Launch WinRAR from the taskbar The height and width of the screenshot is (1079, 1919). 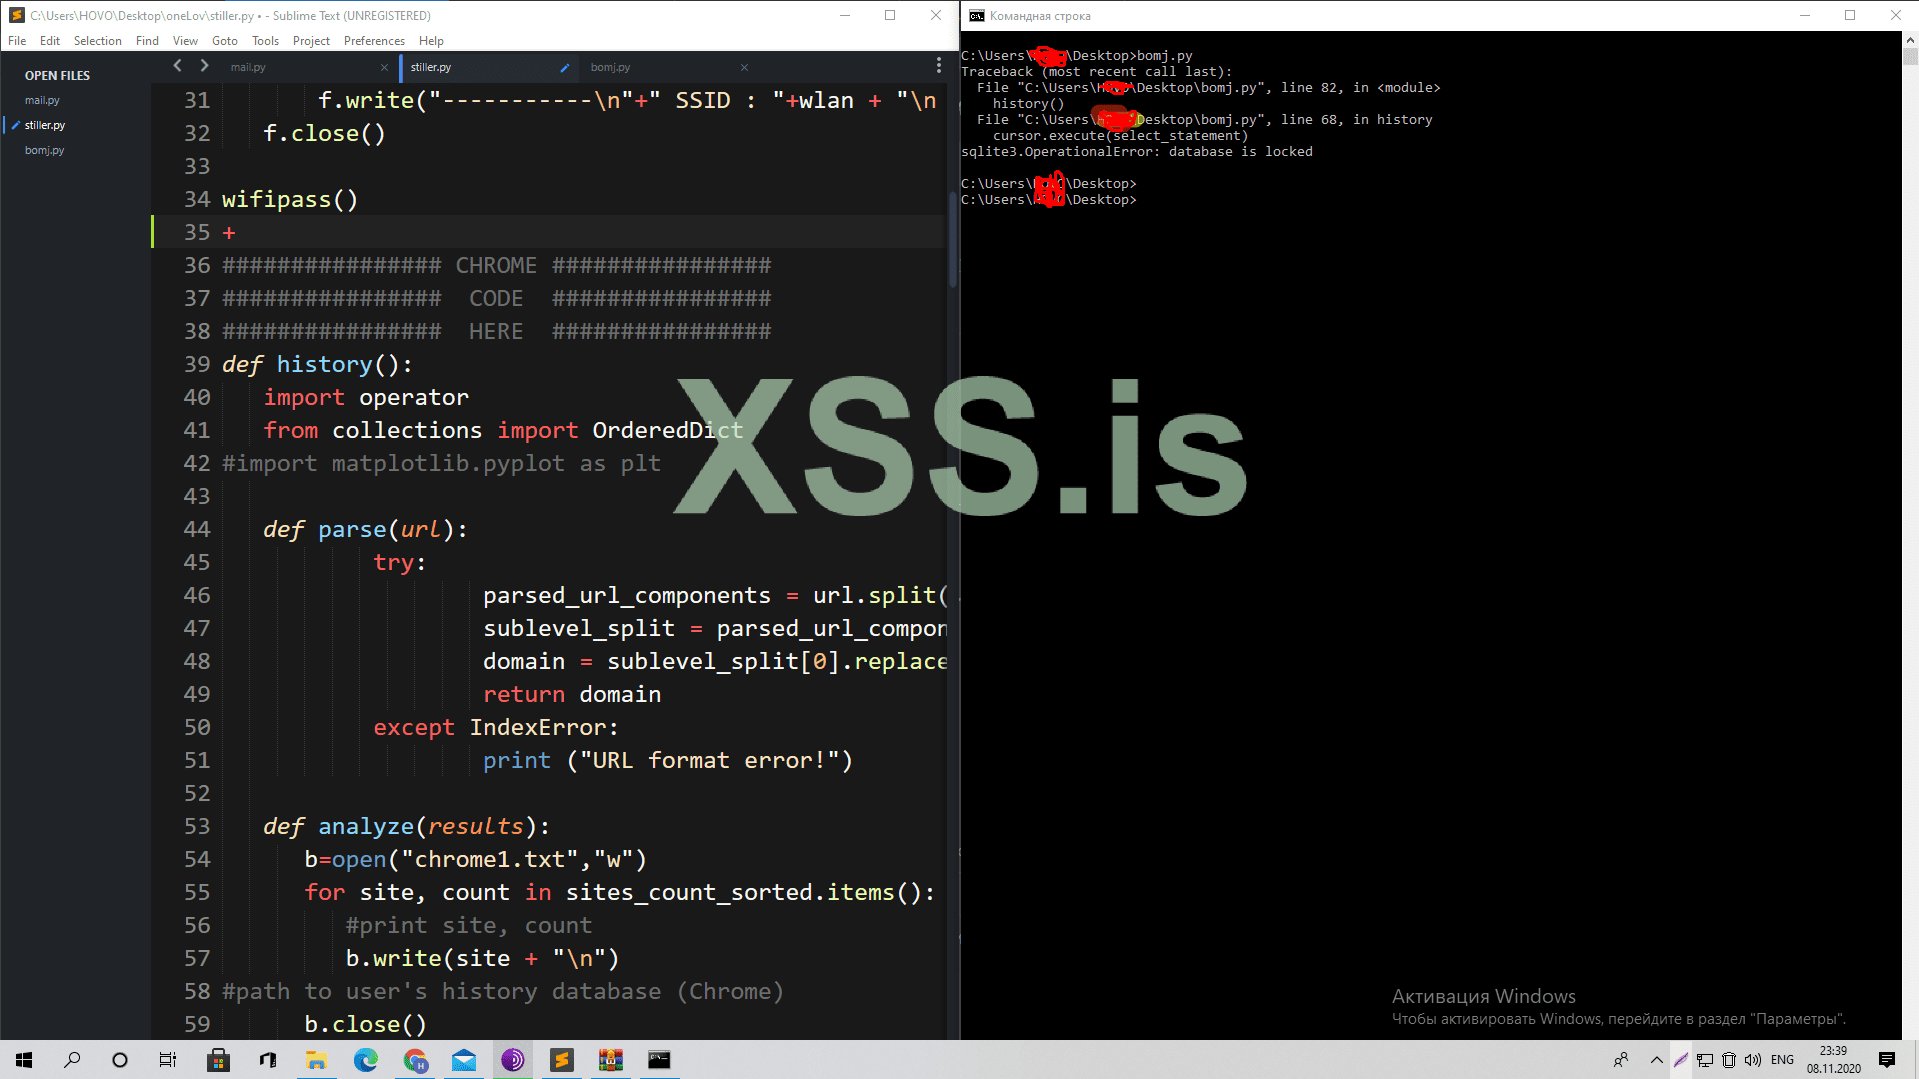point(611,1060)
